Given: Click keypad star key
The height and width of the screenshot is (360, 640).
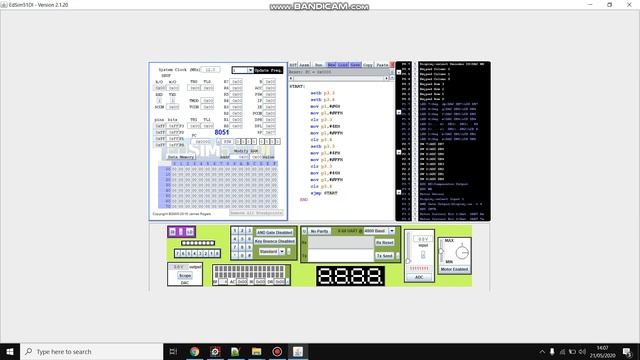Looking at the screenshot, I should tap(235, 255).
